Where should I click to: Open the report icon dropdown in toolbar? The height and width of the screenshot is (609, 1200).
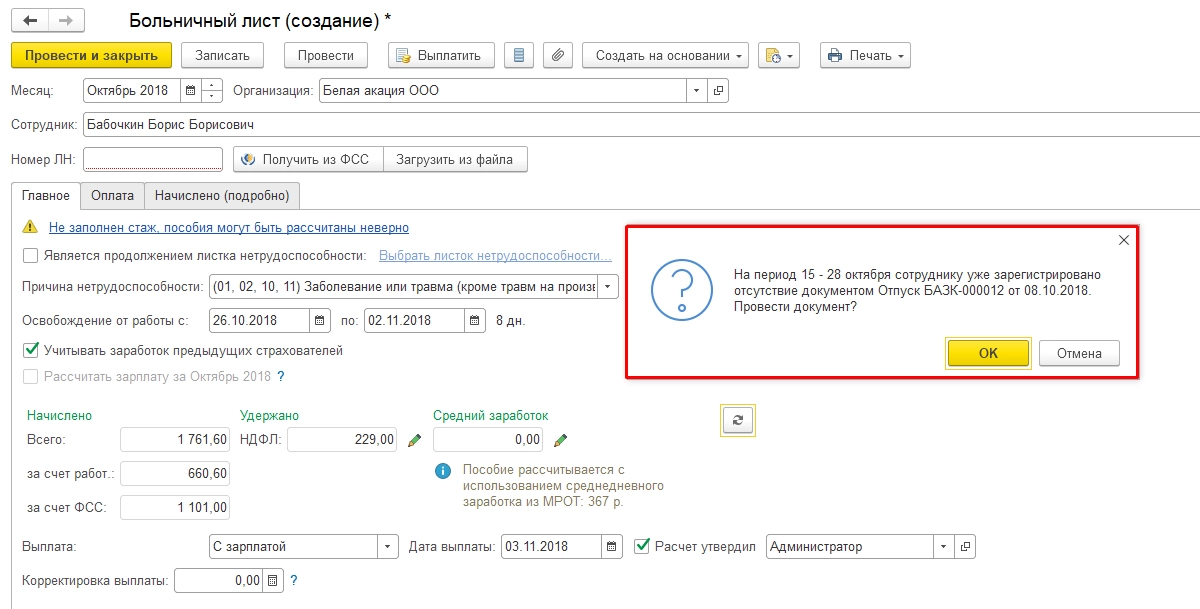point(779,55)
